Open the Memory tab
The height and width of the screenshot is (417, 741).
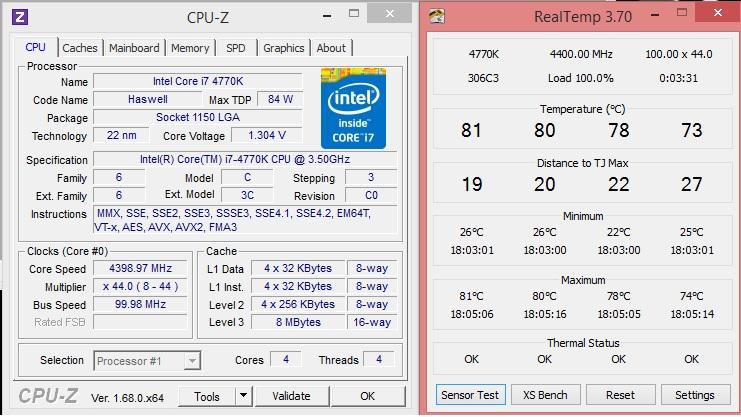(190, 48)
